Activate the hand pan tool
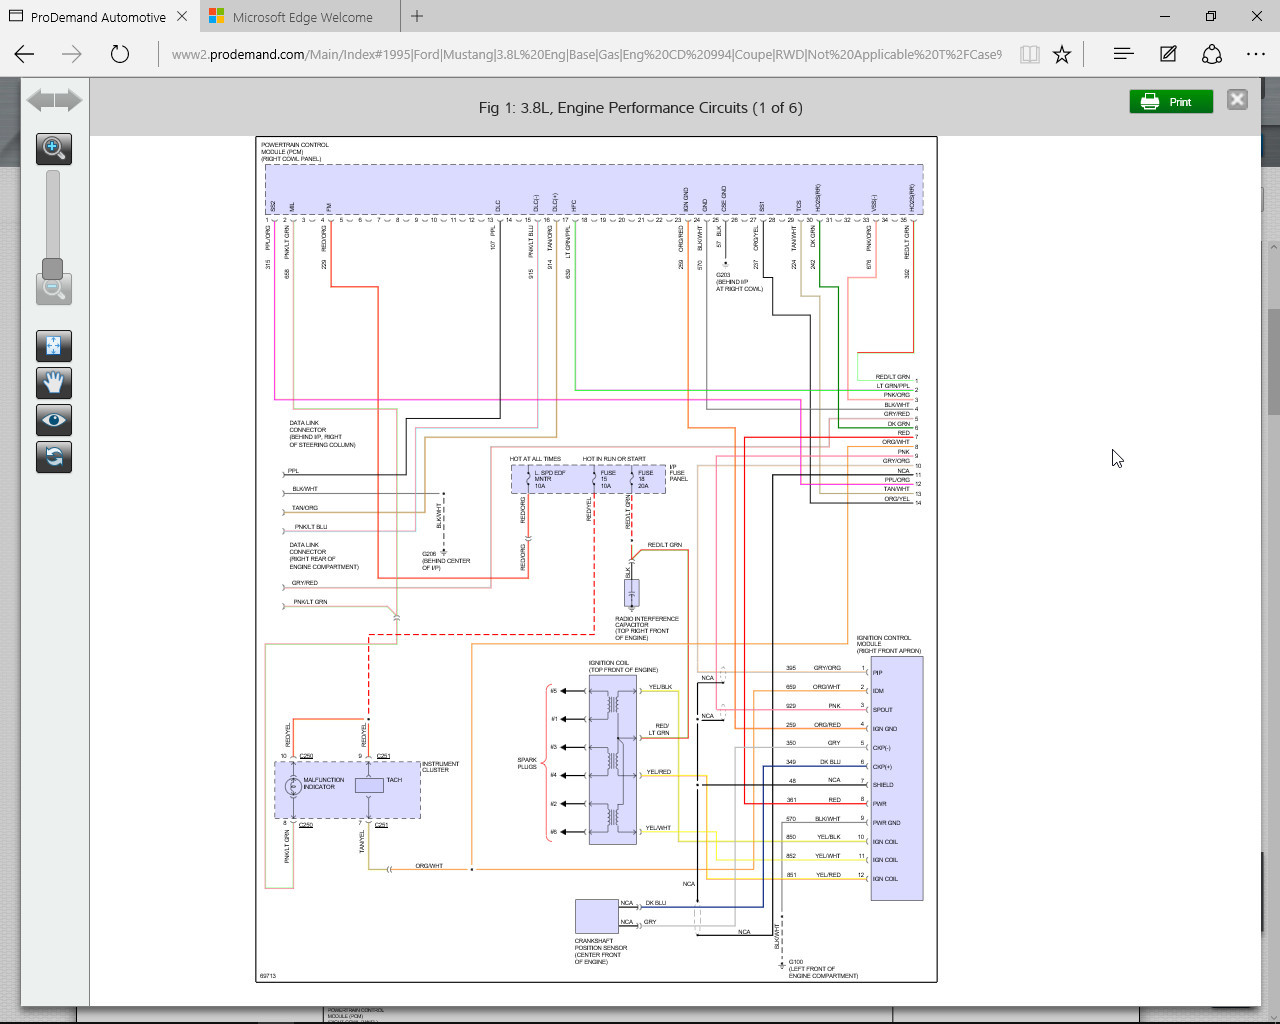This screenshot has height=1024, width=1280. click(54, 383)
